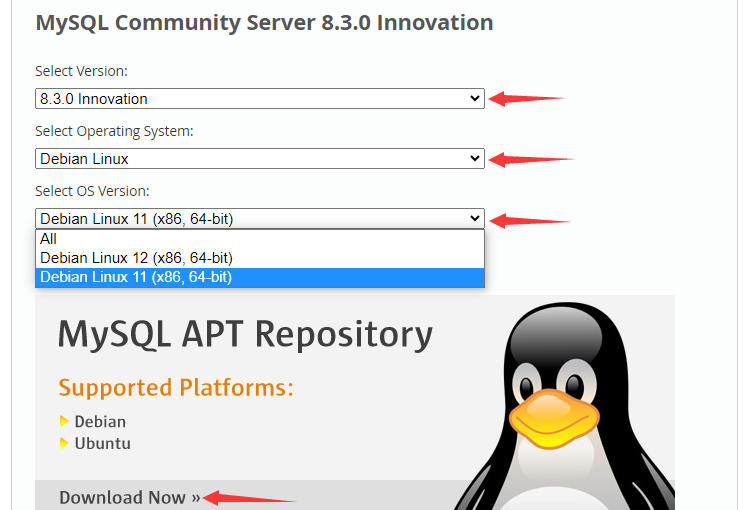The width and height of the screenshot is (750, 510).
Task: Open the Select Operating System dropdown
Action: 260,158
